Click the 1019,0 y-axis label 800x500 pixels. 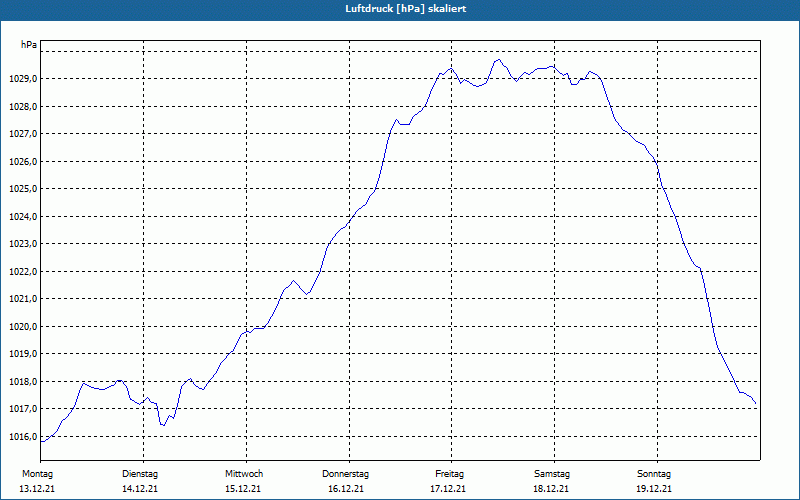pyautogui.click(x=23, y=354)
